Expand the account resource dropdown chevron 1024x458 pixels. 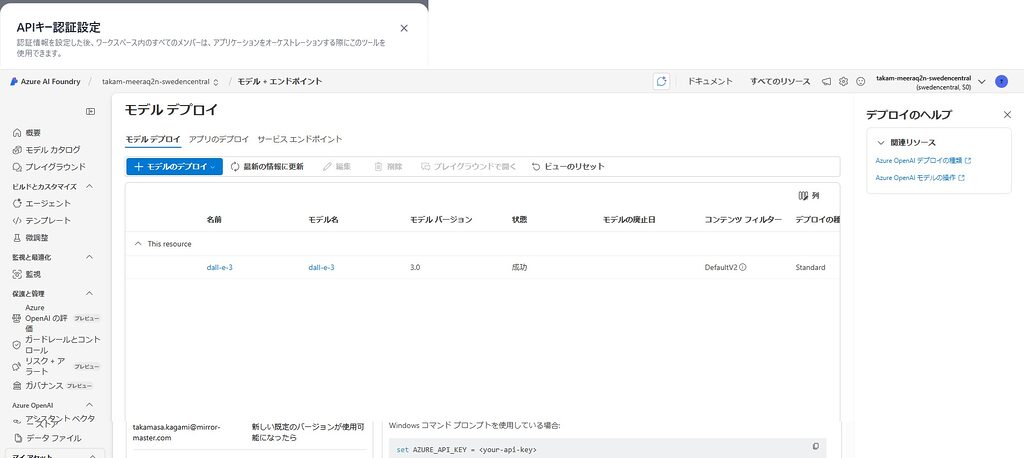coord(981,82)
